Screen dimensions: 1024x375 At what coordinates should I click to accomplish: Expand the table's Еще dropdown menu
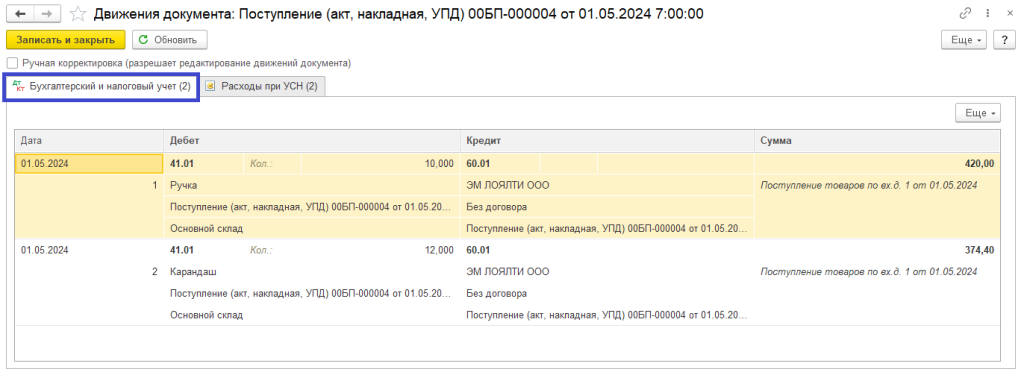(978, 113)
